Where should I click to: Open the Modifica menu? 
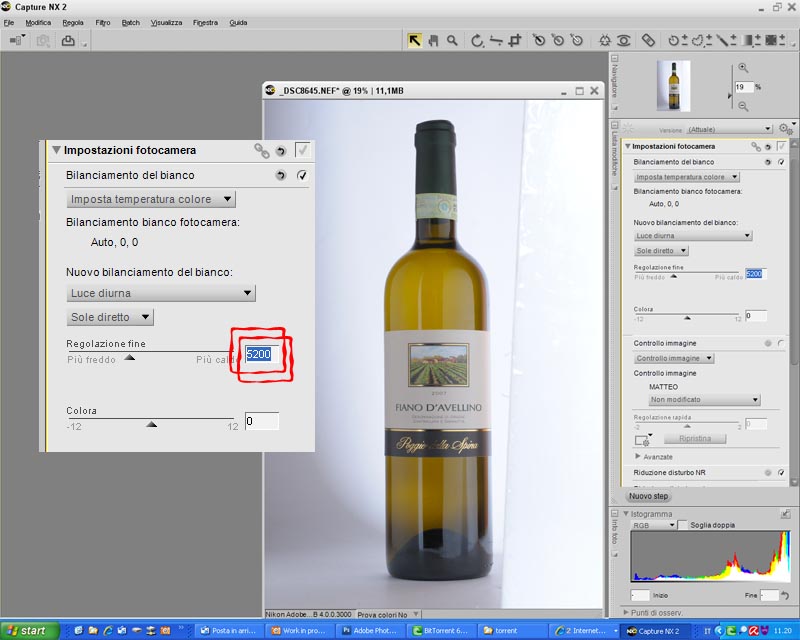tap(38, 22)
